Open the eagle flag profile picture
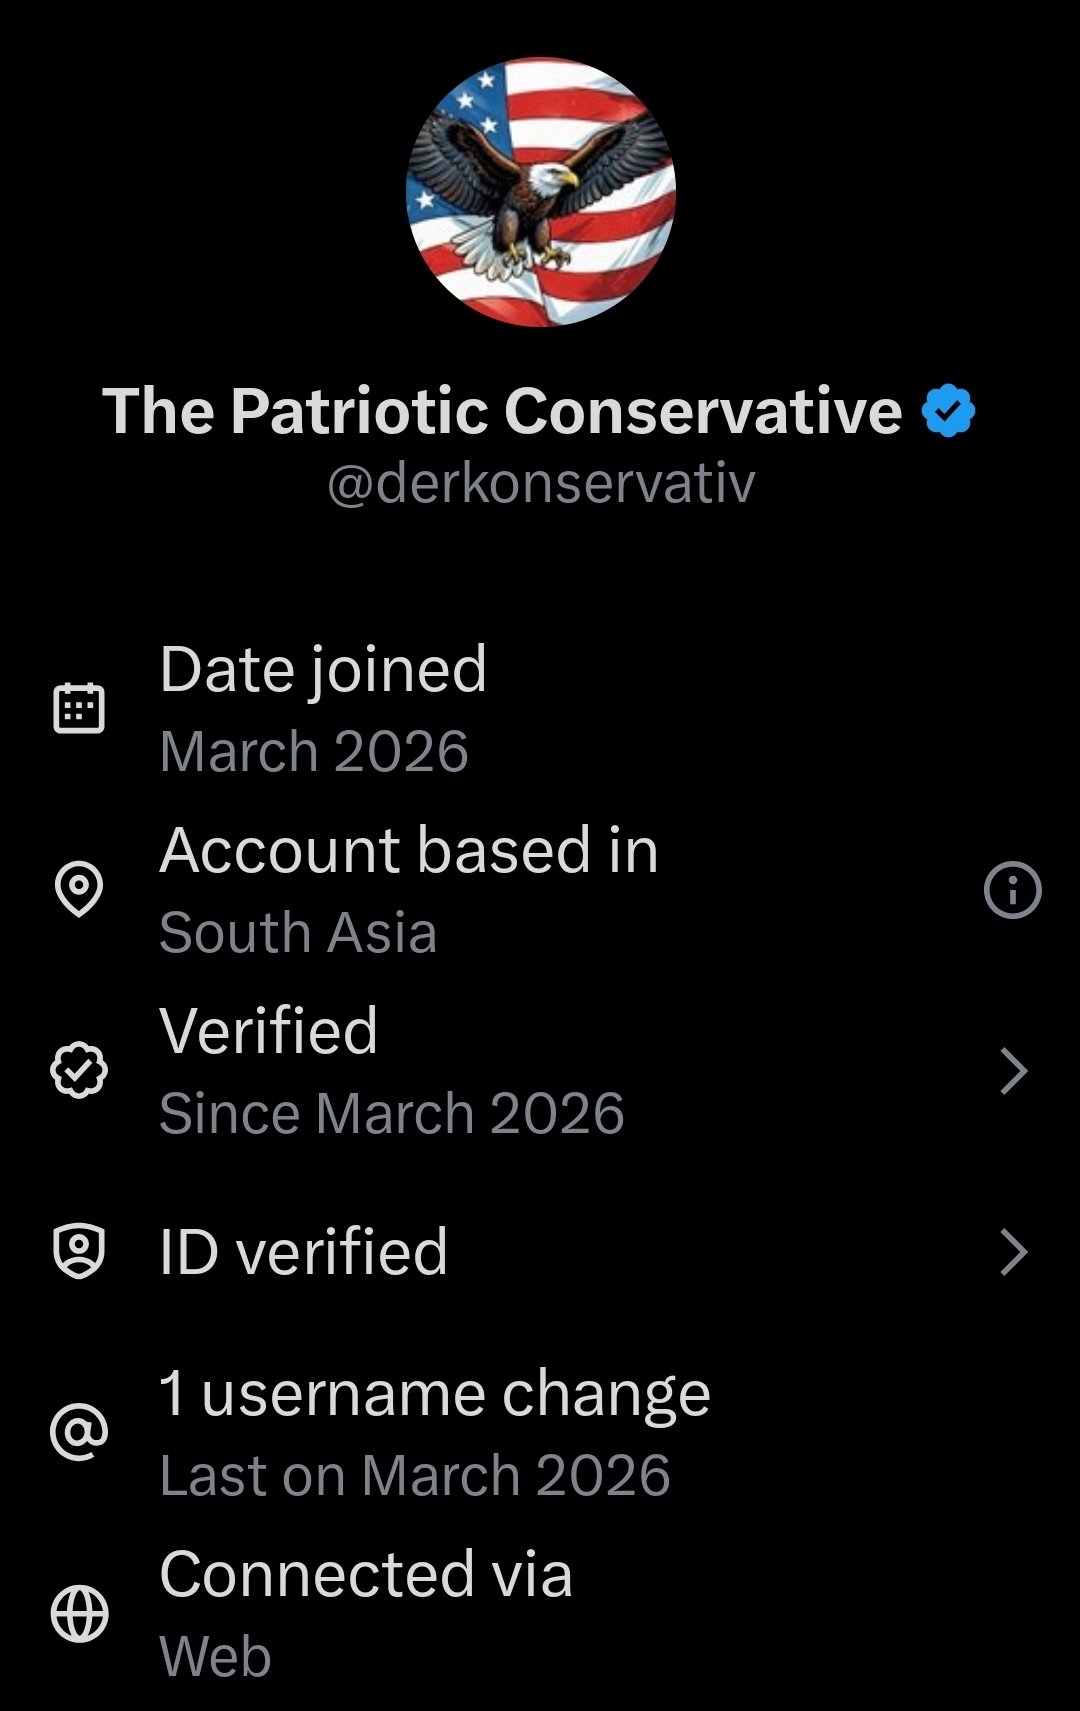The image size is (1080, 1711). (541, 192)
